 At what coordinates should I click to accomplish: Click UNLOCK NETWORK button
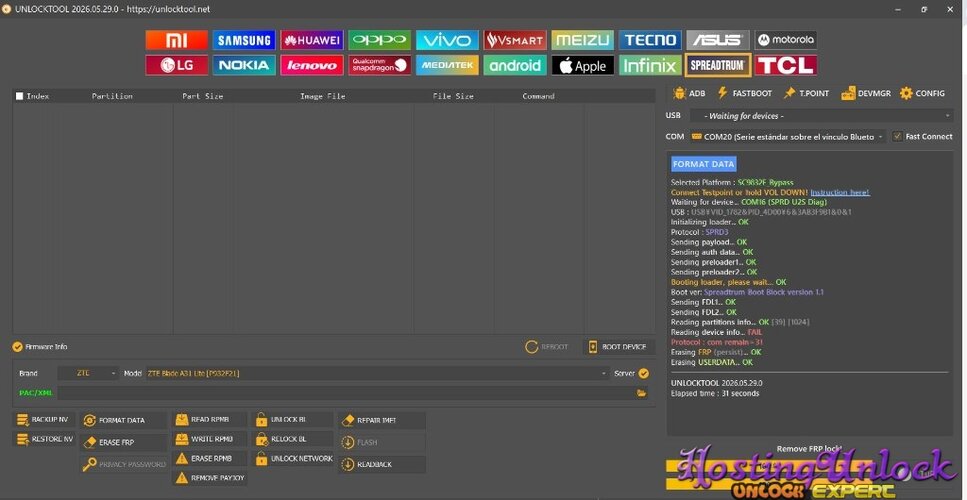click(293, 459)
